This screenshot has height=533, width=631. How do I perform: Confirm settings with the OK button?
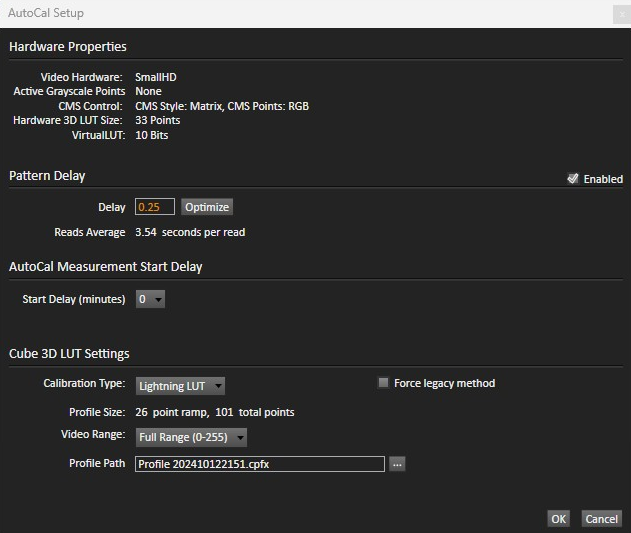tap(558, 518)
